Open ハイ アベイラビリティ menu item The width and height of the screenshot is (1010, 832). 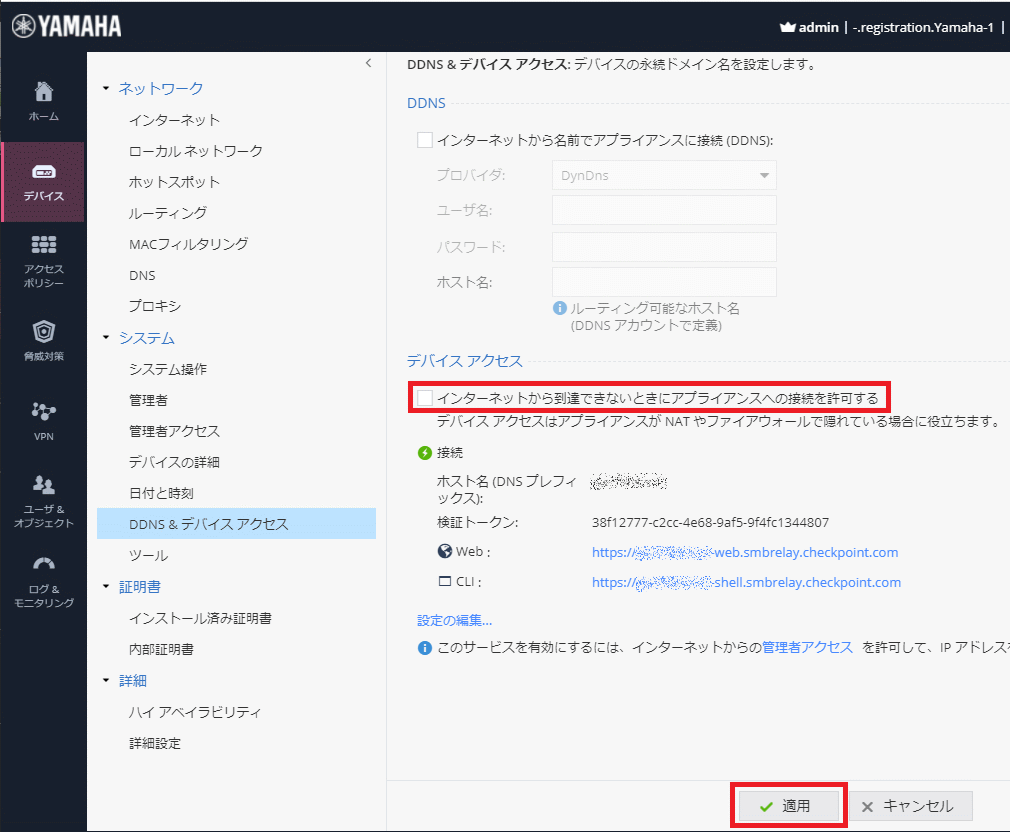click(x=195, y=712)
